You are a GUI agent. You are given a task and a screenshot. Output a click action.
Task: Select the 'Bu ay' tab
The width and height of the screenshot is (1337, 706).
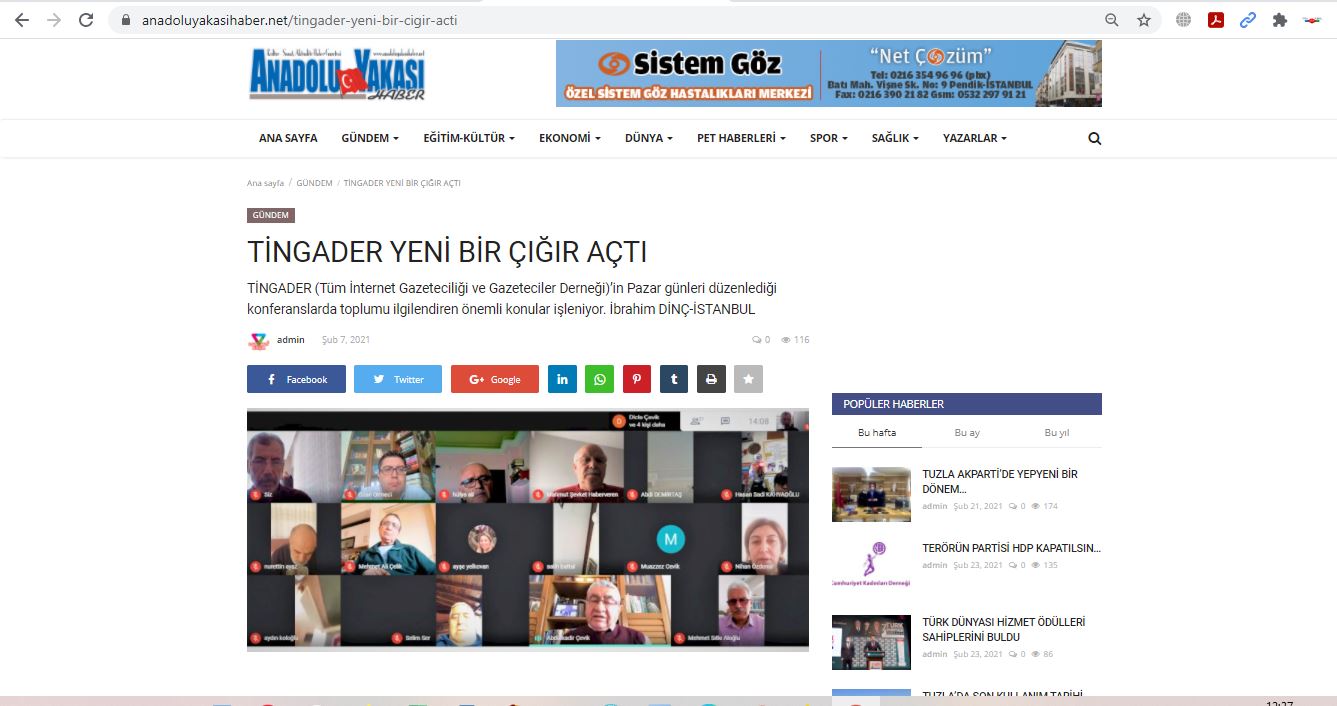967,433
